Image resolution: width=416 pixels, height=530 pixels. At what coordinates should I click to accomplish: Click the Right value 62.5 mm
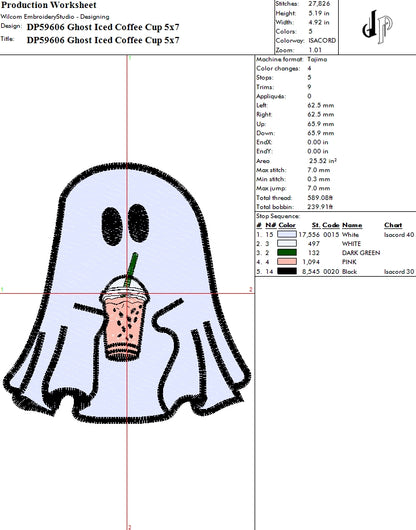coord(321,115)
